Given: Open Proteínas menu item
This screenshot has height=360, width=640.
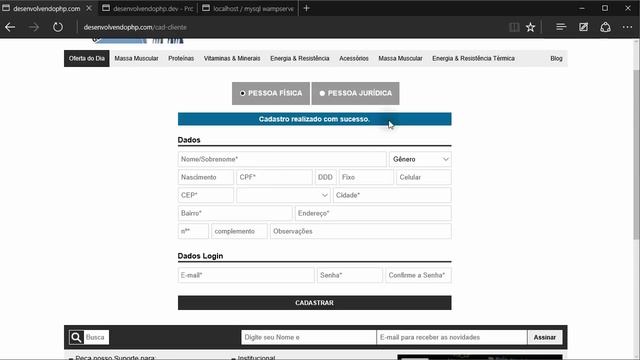Looking at the screenshot, I should coord(181,58).
